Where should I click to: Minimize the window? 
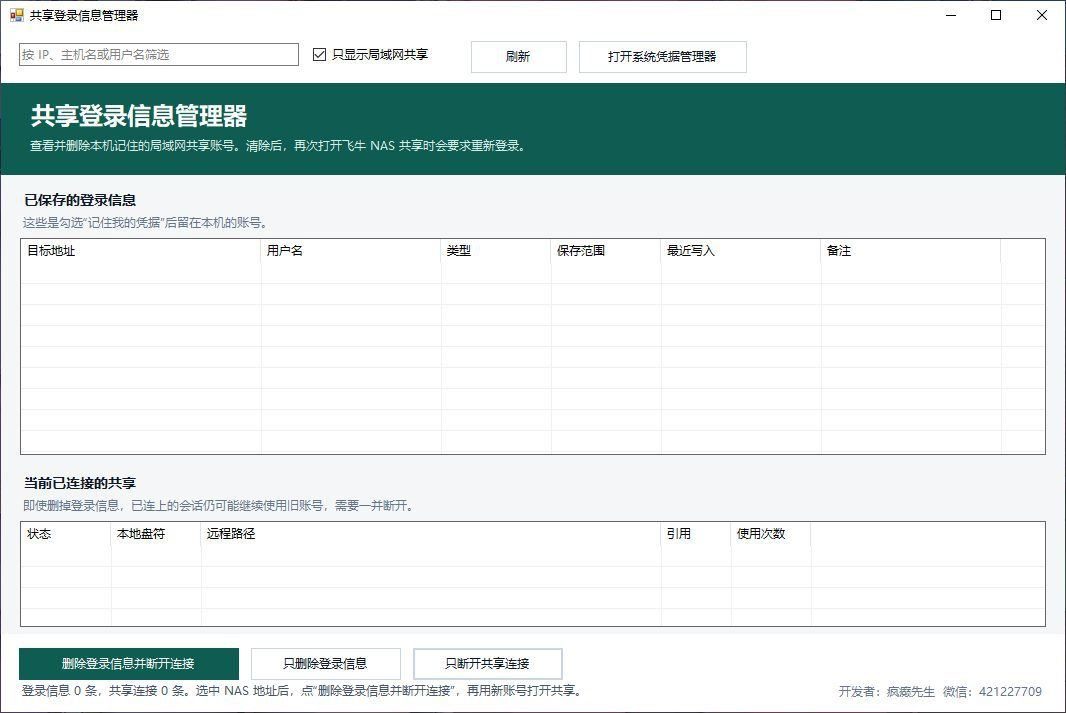951,15
